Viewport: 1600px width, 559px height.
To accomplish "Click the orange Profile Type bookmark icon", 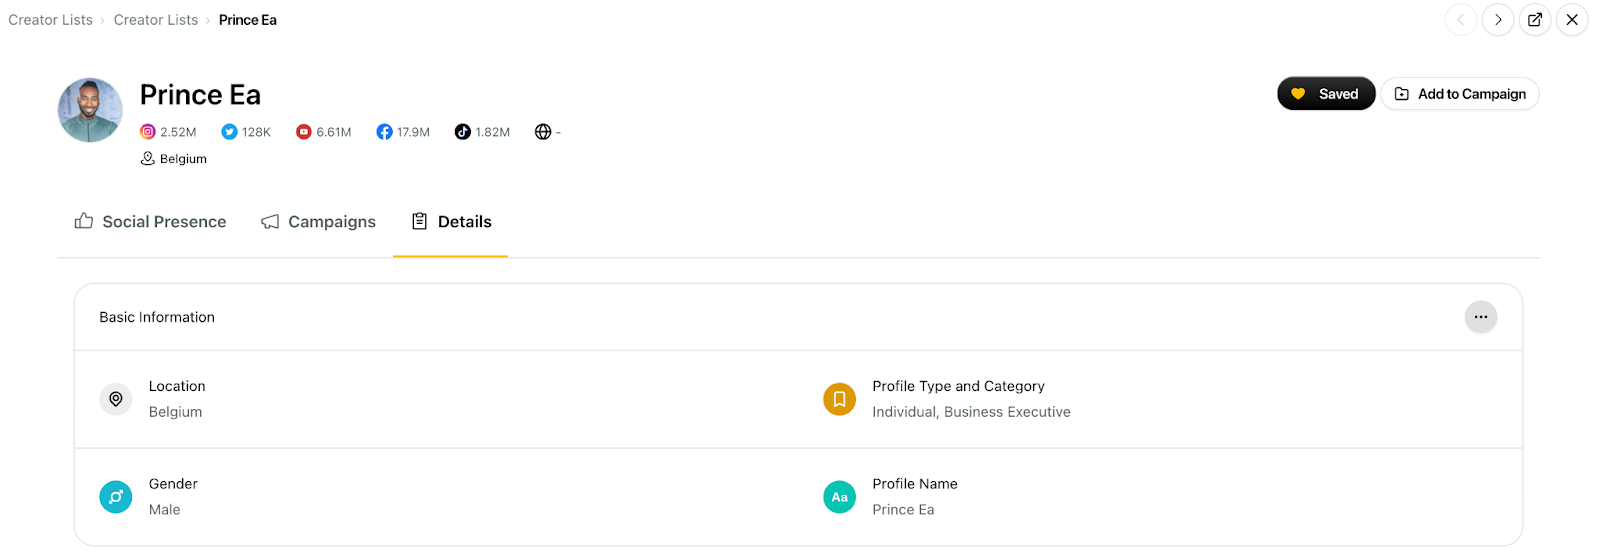I will coord(839,399).
